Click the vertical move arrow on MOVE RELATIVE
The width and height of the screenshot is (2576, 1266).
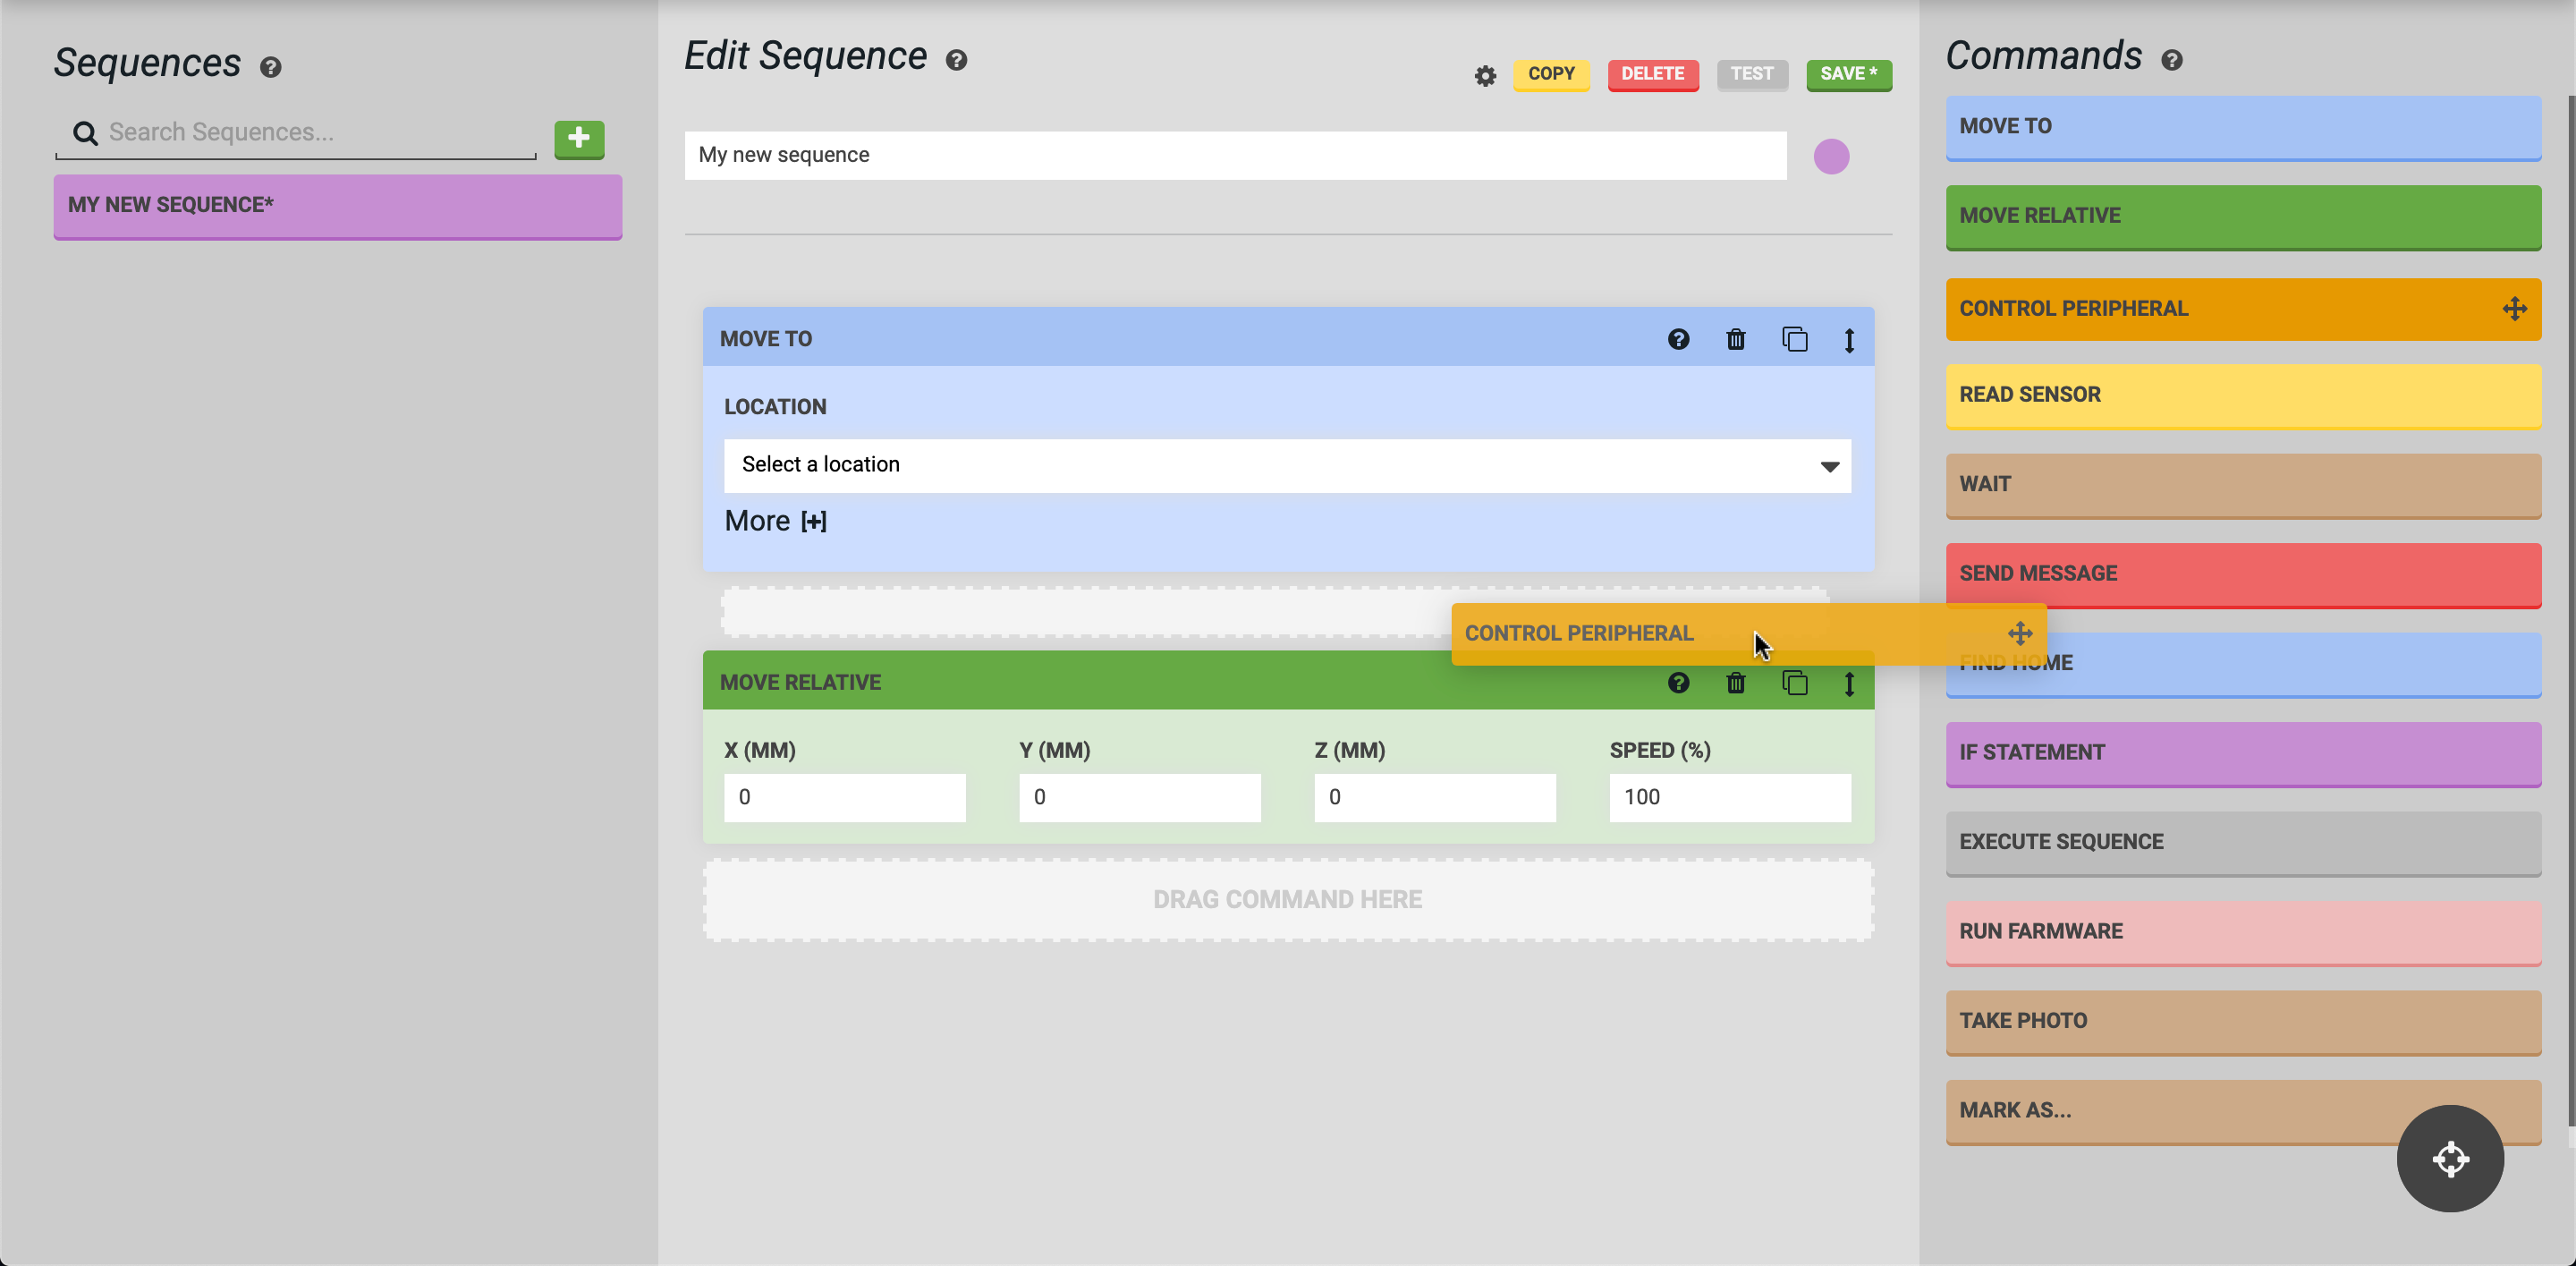tap(1849, 684)
